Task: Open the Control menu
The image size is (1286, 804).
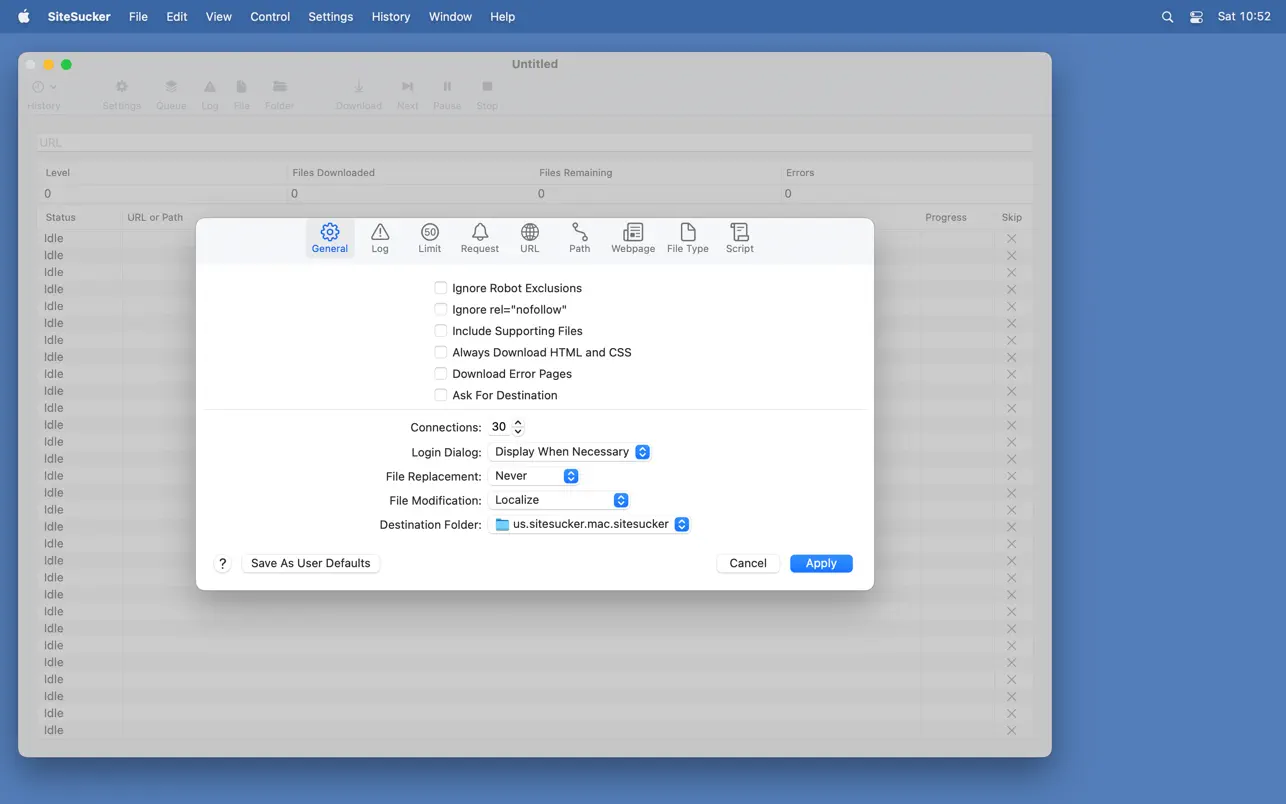Action: click(x=270, y=17)
